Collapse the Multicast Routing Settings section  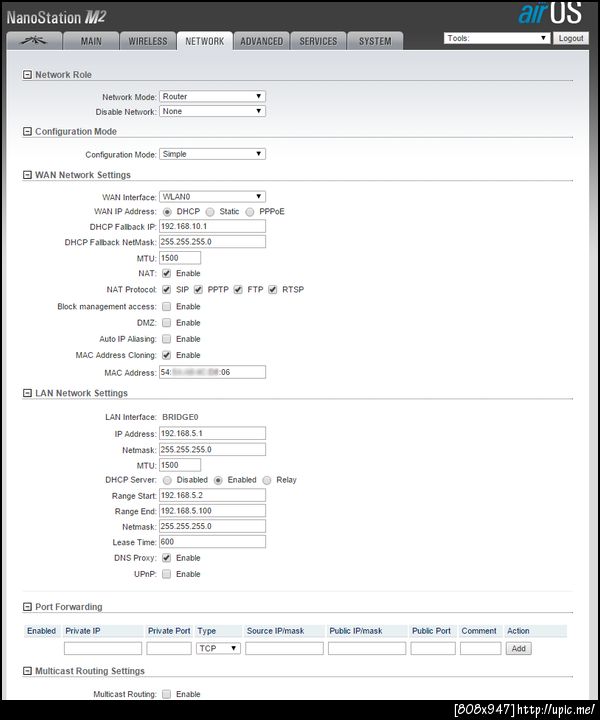(27, 671)
